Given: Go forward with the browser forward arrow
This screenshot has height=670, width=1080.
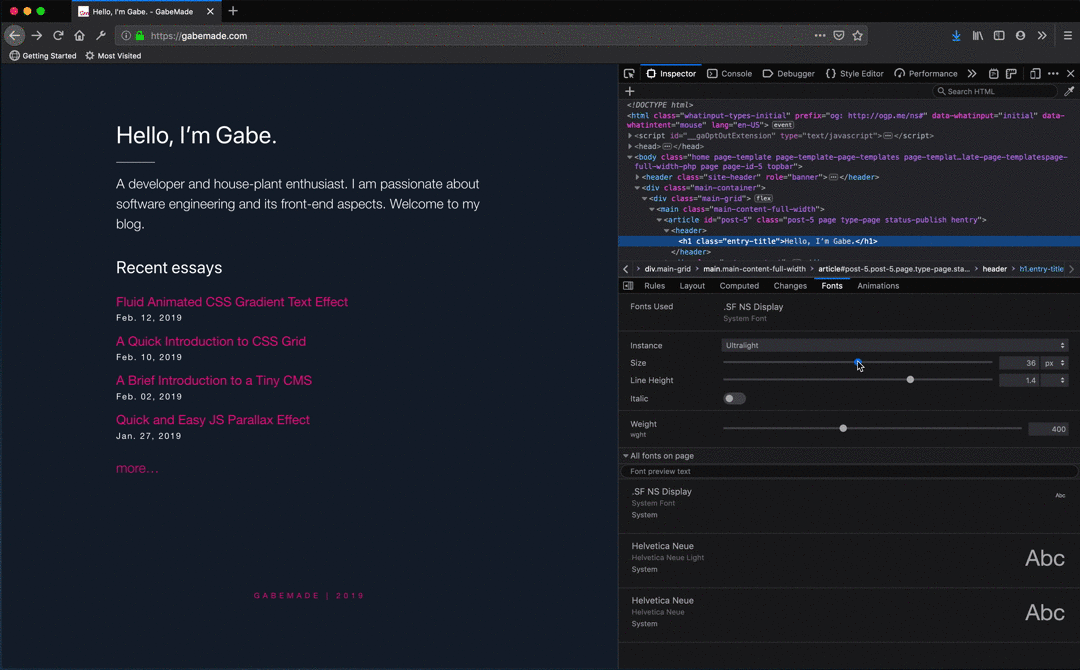Looking at the screenshot, I should 37,35.
